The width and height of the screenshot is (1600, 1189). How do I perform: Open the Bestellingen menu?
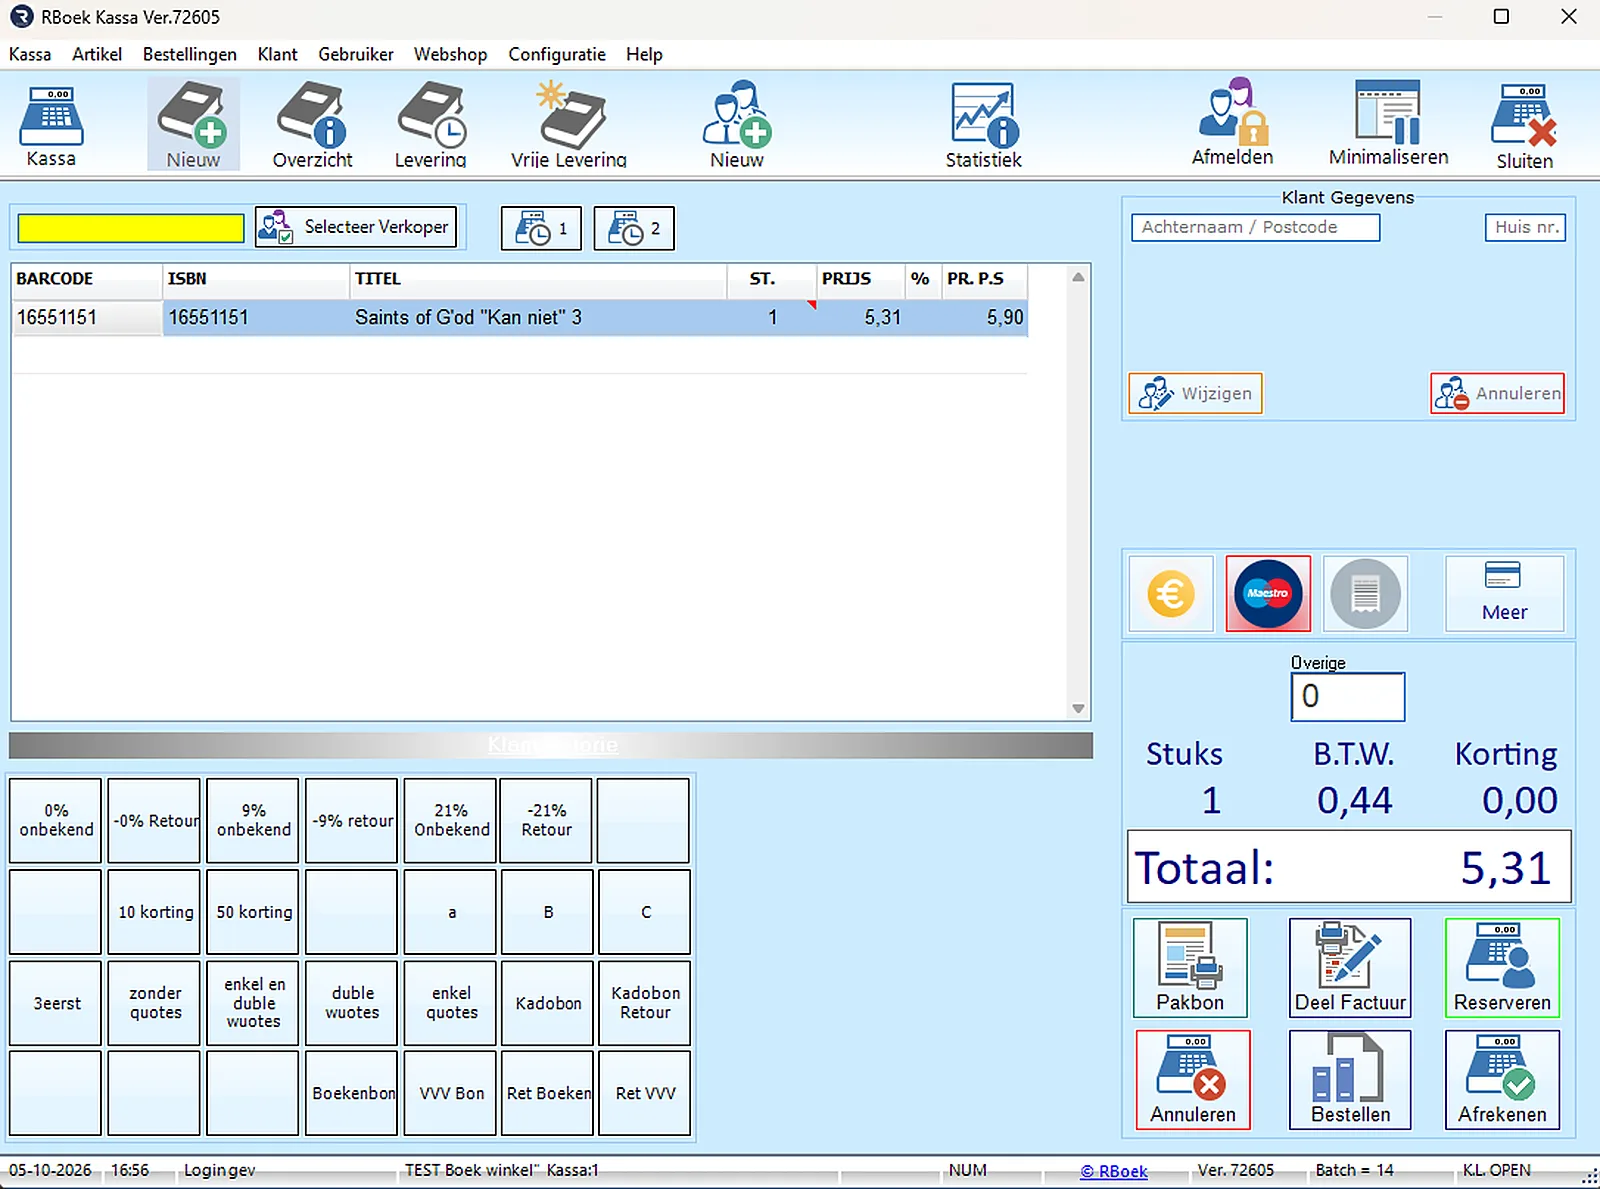[190, 54]
